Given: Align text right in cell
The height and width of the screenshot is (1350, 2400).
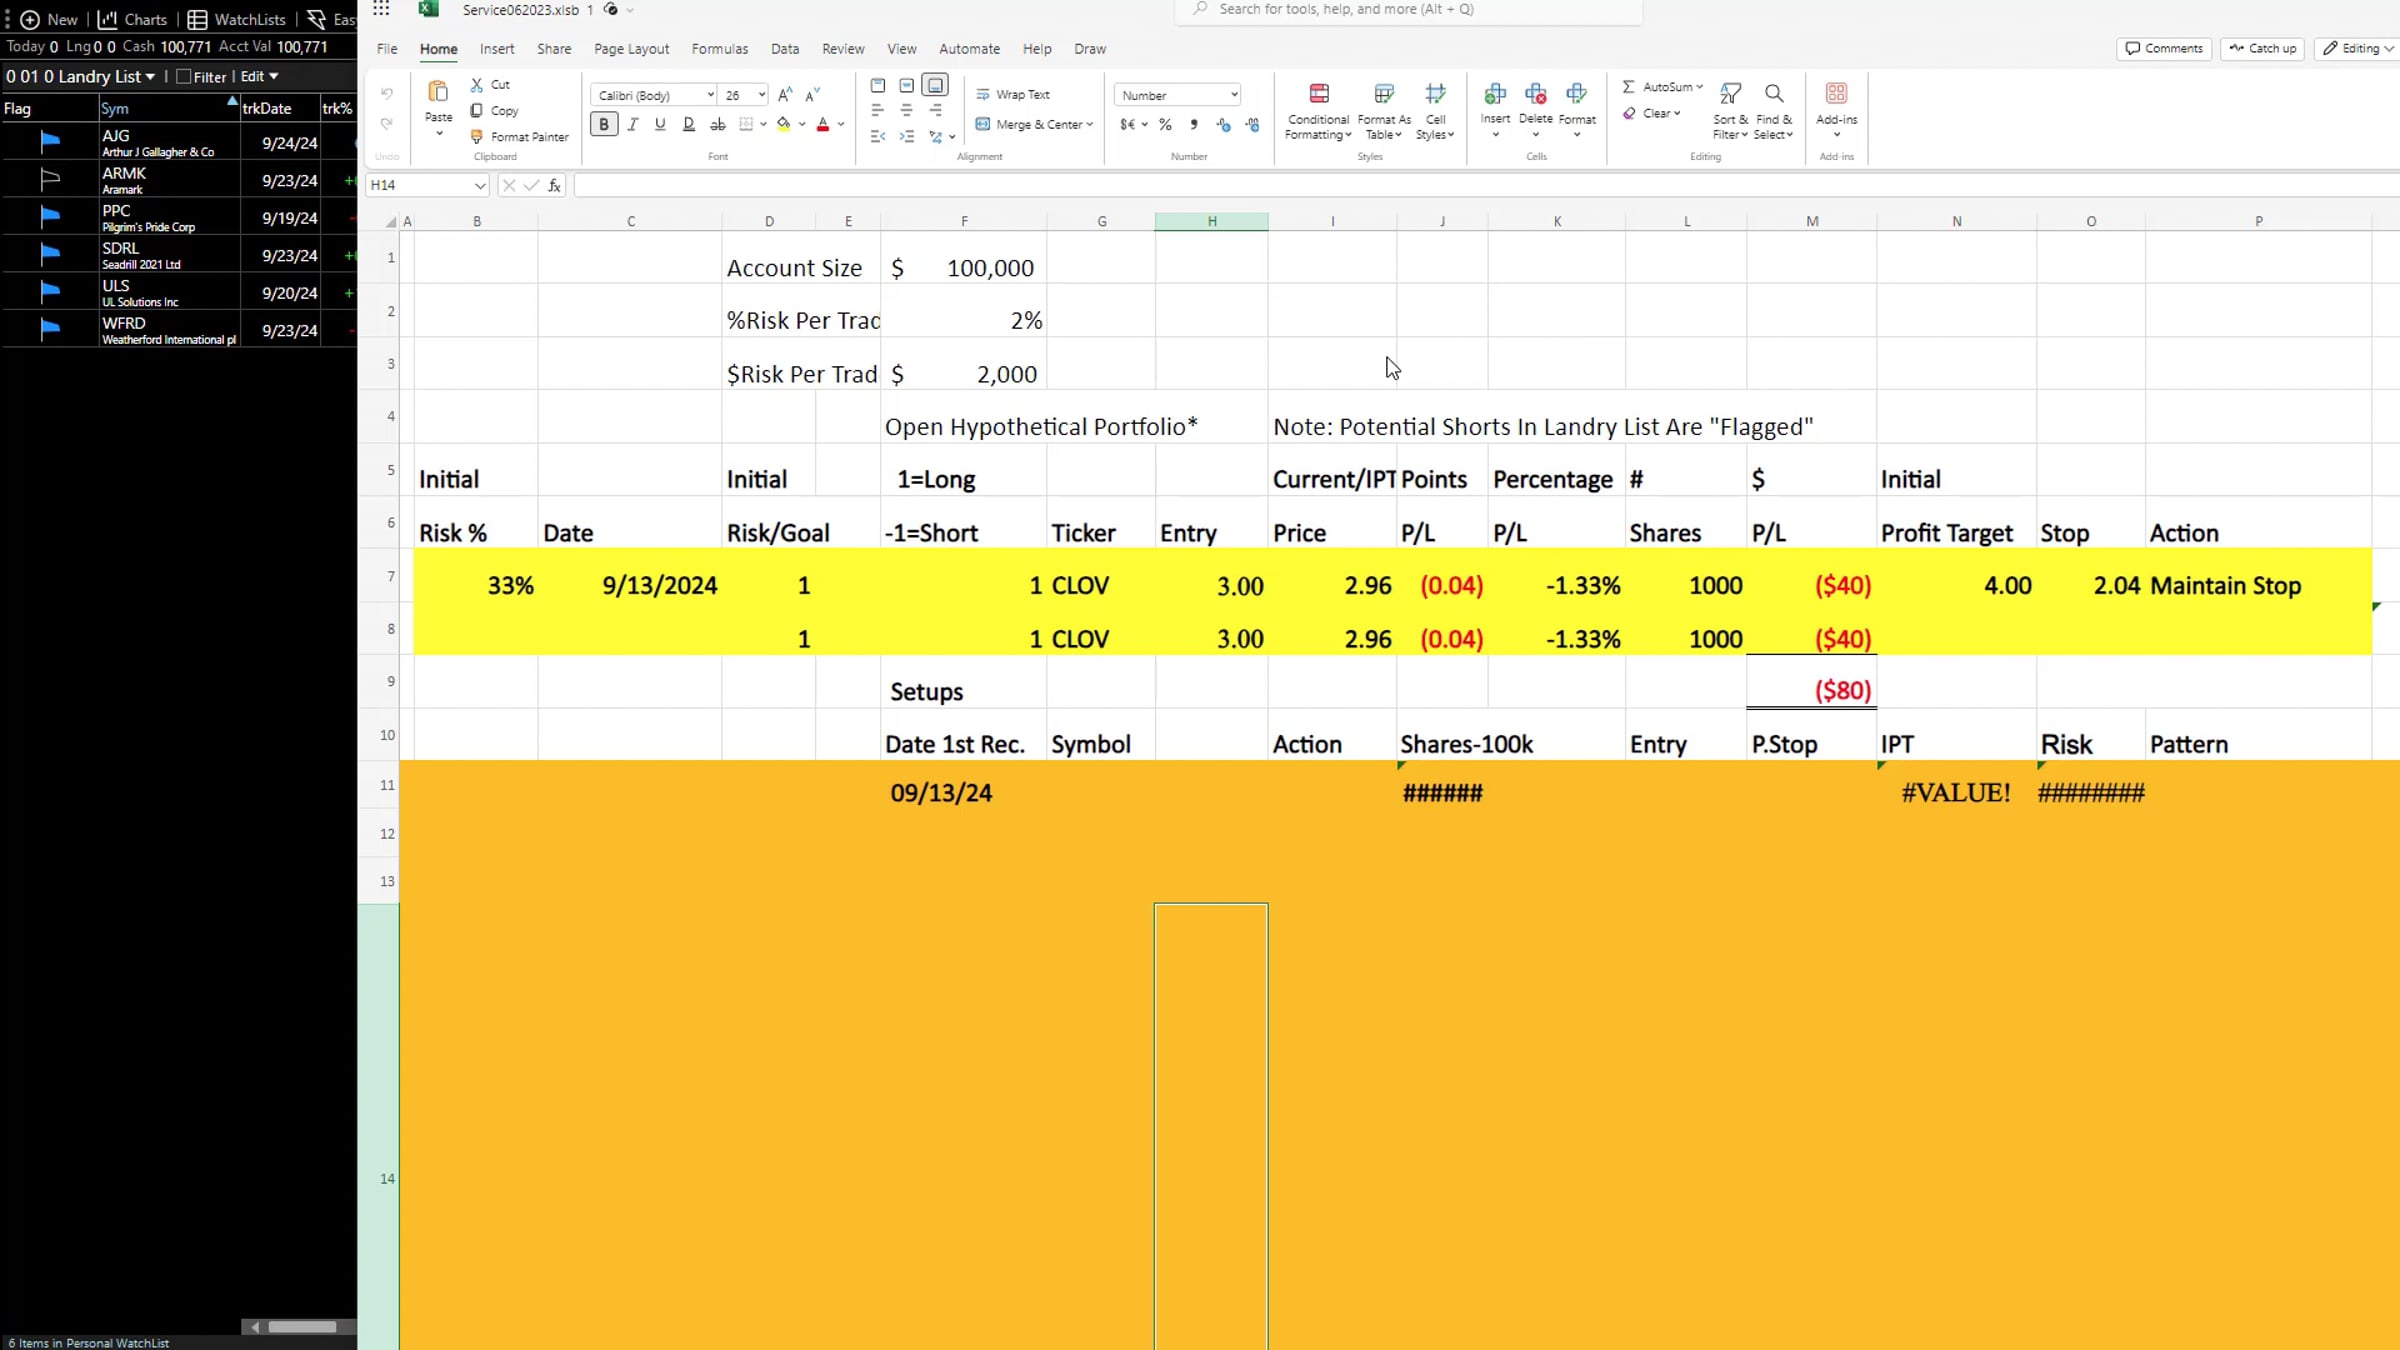Looking at the screenshot, I should point(936,110).
